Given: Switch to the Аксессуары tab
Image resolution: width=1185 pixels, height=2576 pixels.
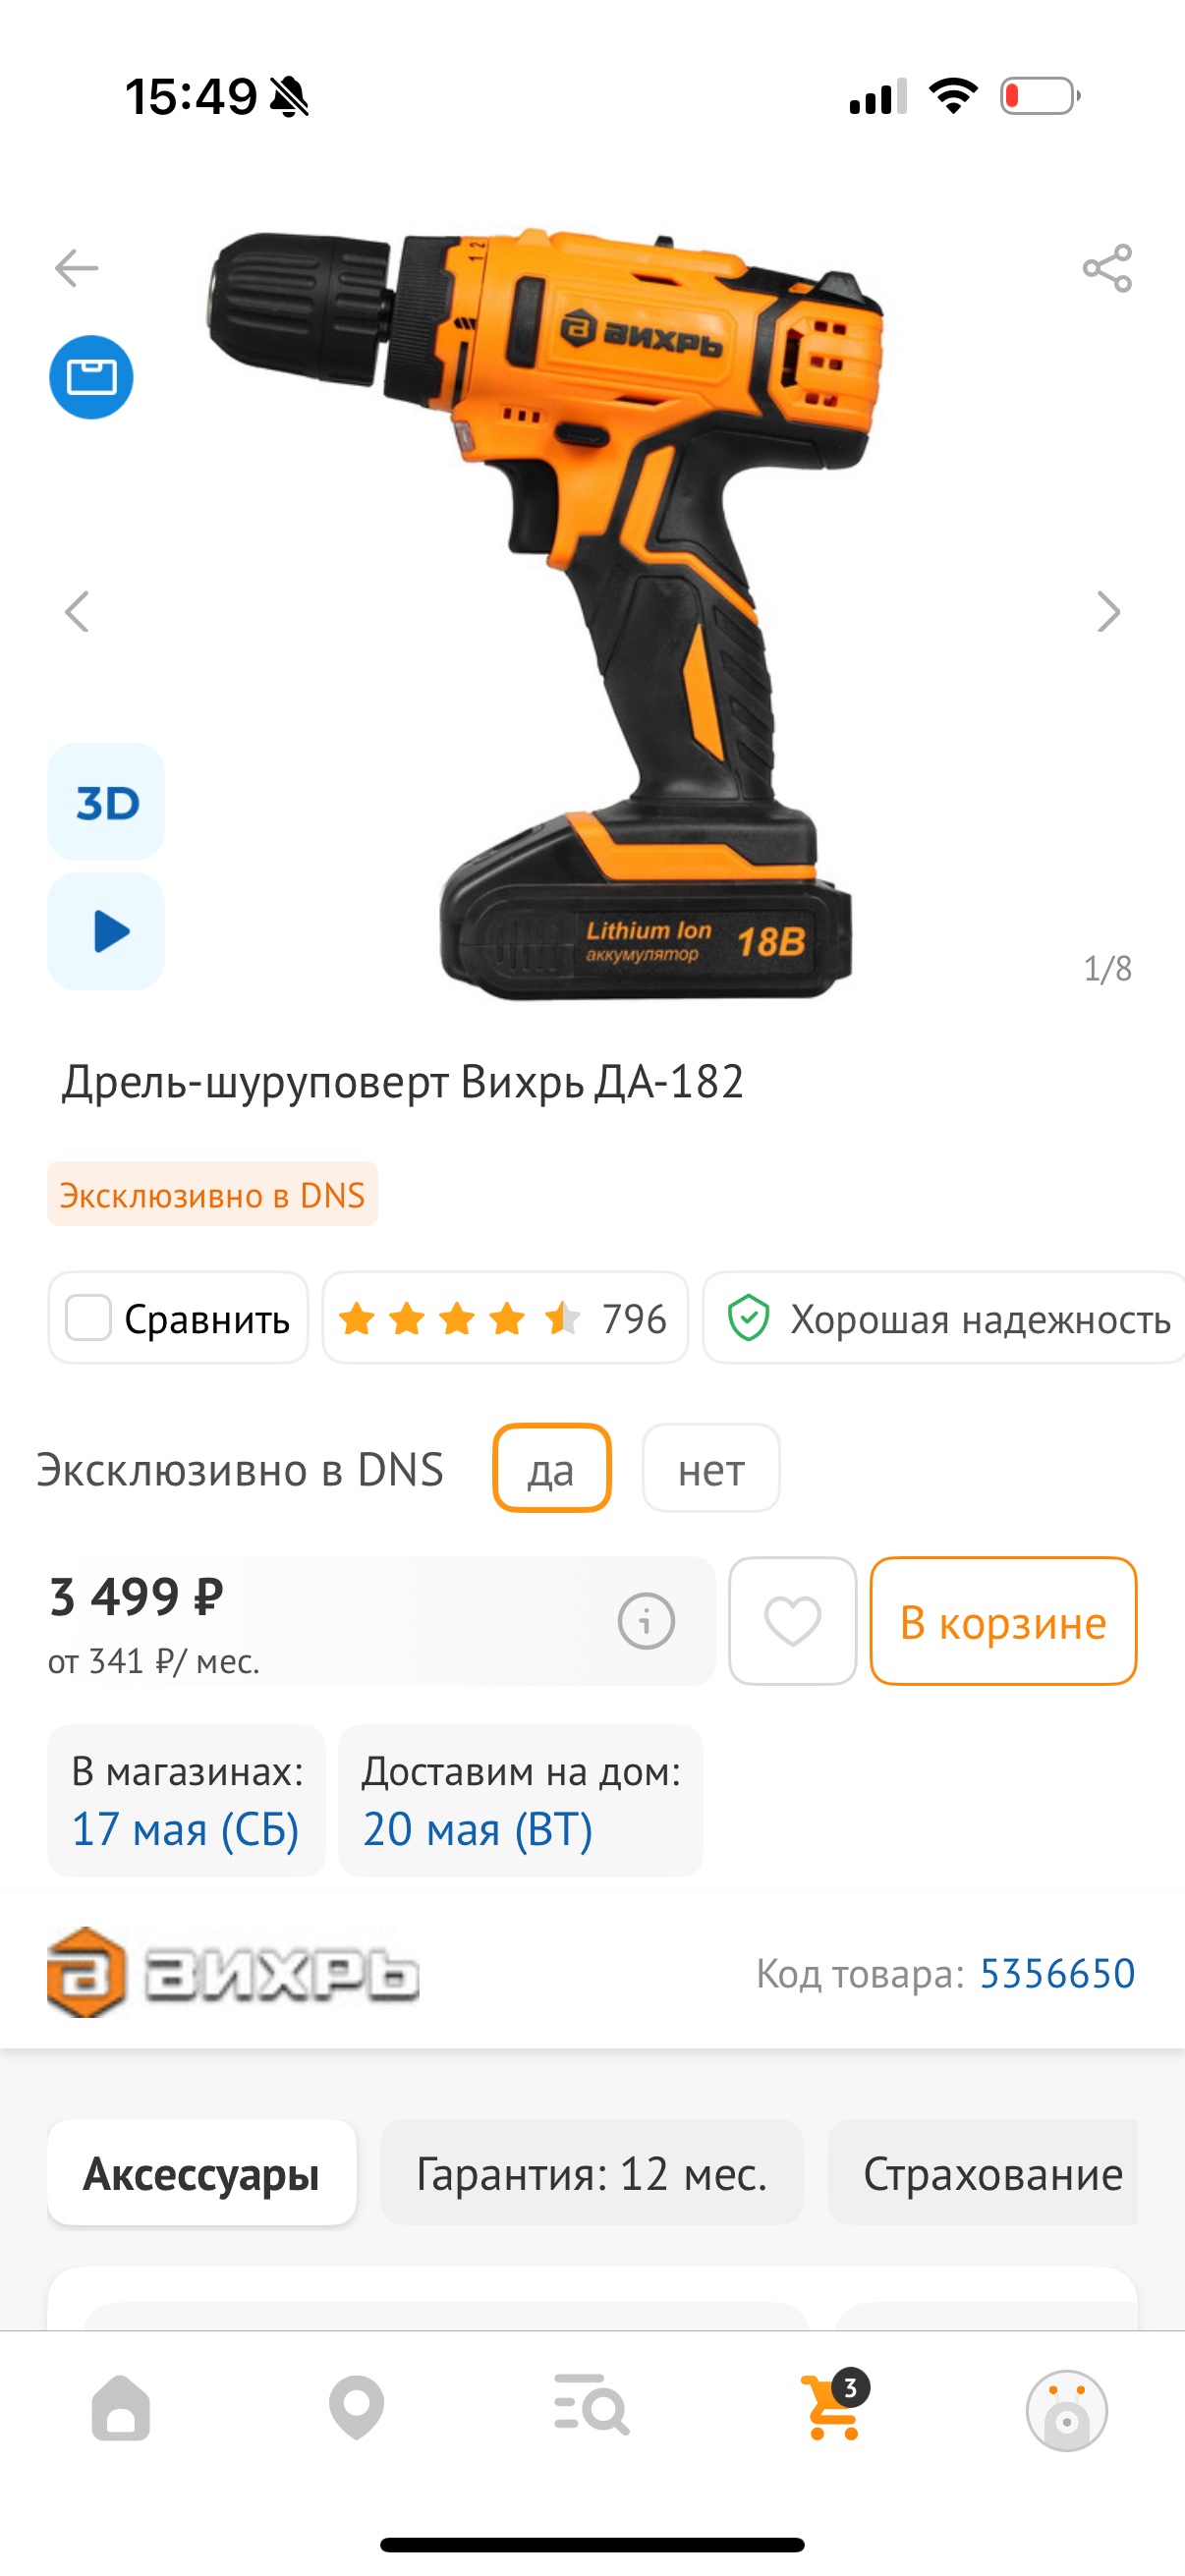Looking at the screenshot, I should 202,2172.
